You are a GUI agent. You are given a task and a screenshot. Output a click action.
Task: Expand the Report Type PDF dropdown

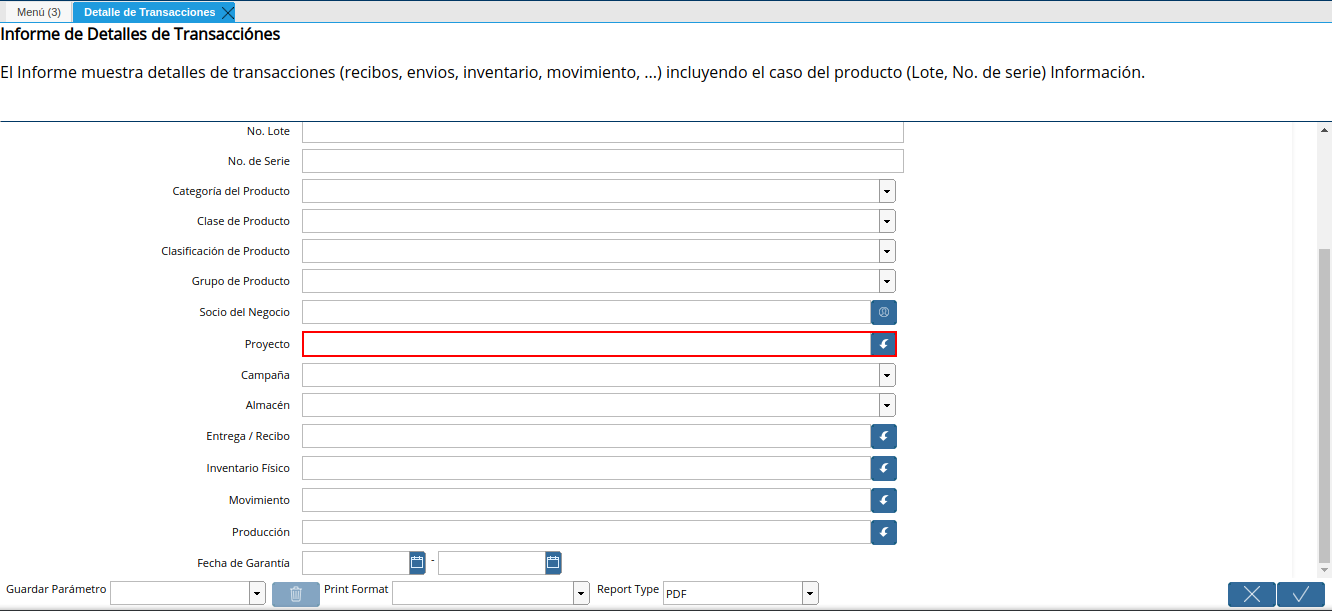point(810,594)
